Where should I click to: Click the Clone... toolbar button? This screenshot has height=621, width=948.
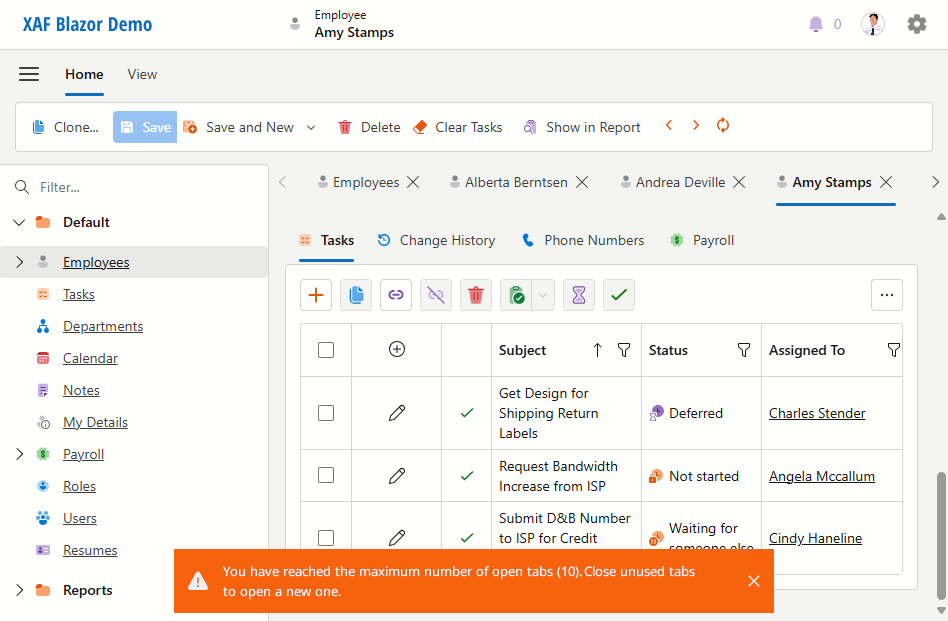click(65, 127)
